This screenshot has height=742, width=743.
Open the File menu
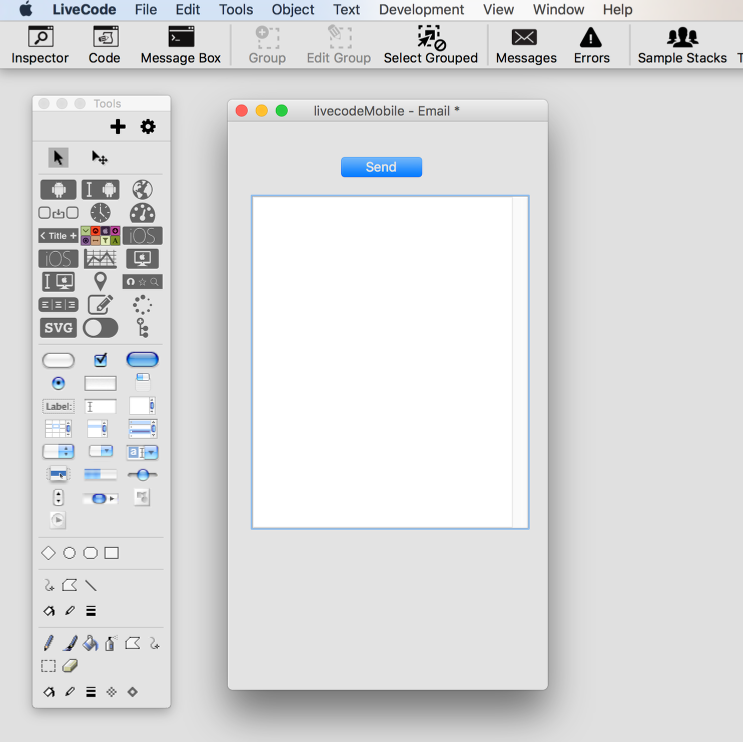[x=145, y=9]
